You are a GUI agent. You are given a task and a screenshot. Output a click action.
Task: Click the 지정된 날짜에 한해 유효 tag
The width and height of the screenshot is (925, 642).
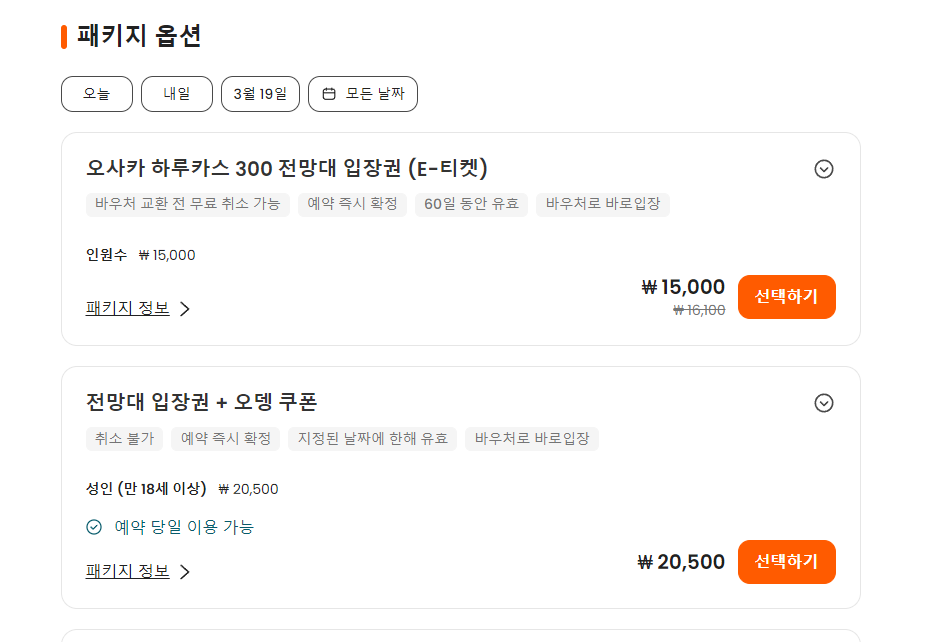pos(373,438)
